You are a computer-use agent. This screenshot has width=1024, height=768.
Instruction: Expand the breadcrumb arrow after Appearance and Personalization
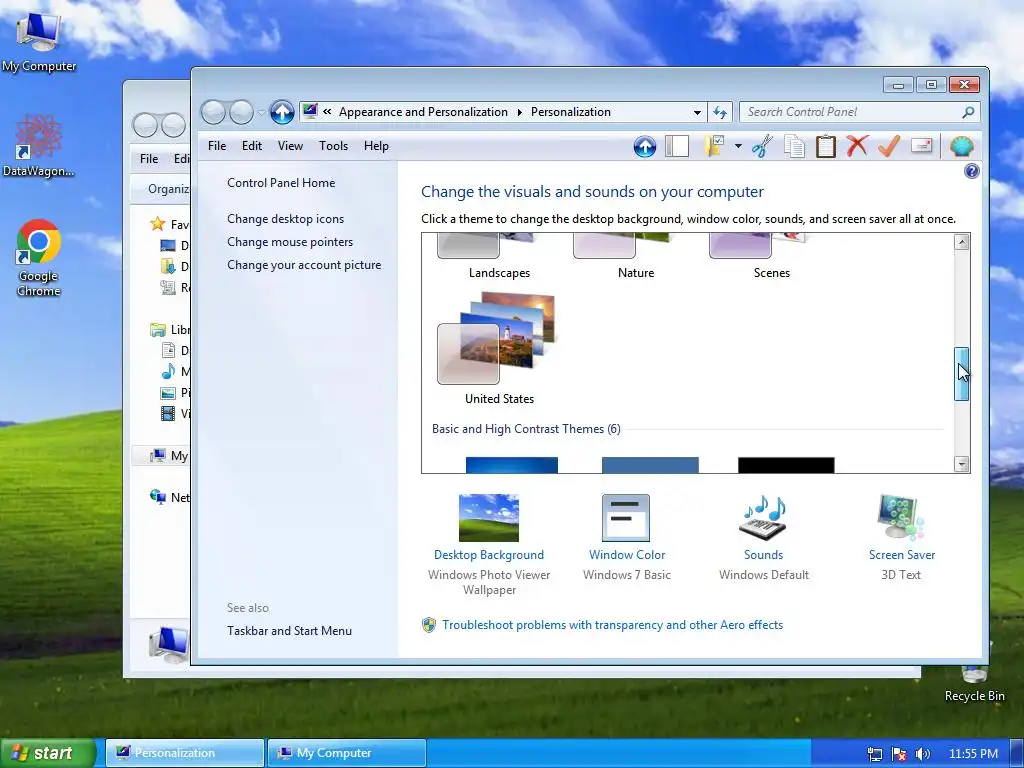point(520,112)
